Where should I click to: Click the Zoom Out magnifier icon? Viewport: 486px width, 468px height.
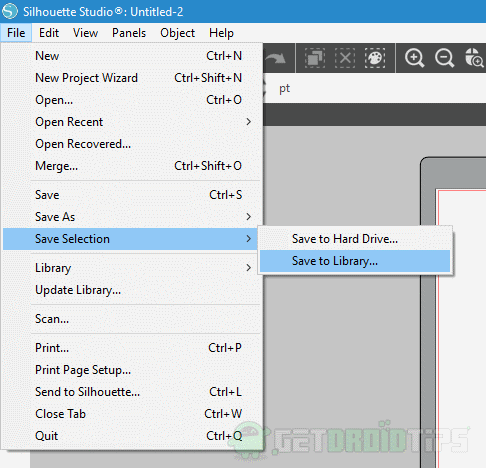click(x=444, y=58)
